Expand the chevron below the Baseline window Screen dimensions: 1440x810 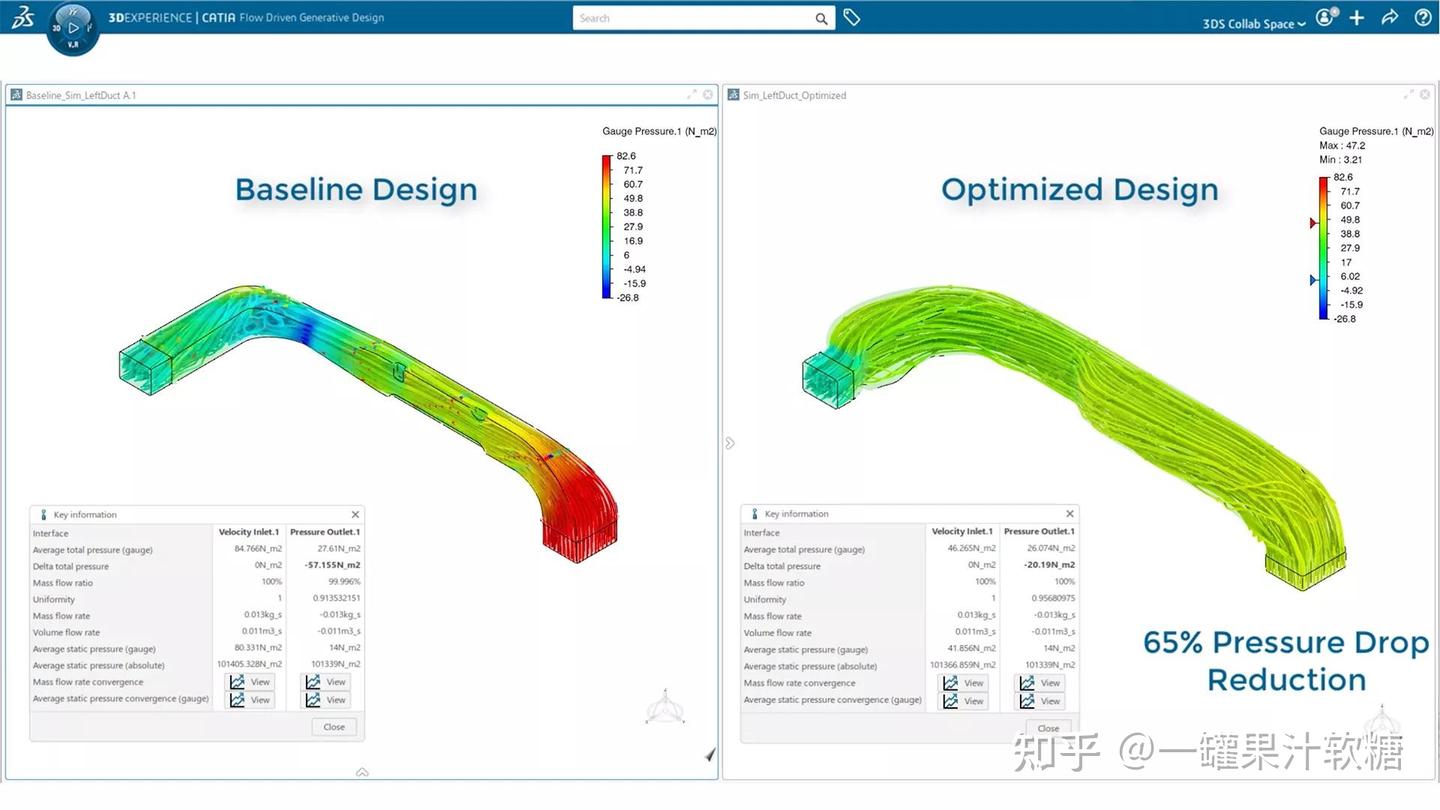click(362, 772)
